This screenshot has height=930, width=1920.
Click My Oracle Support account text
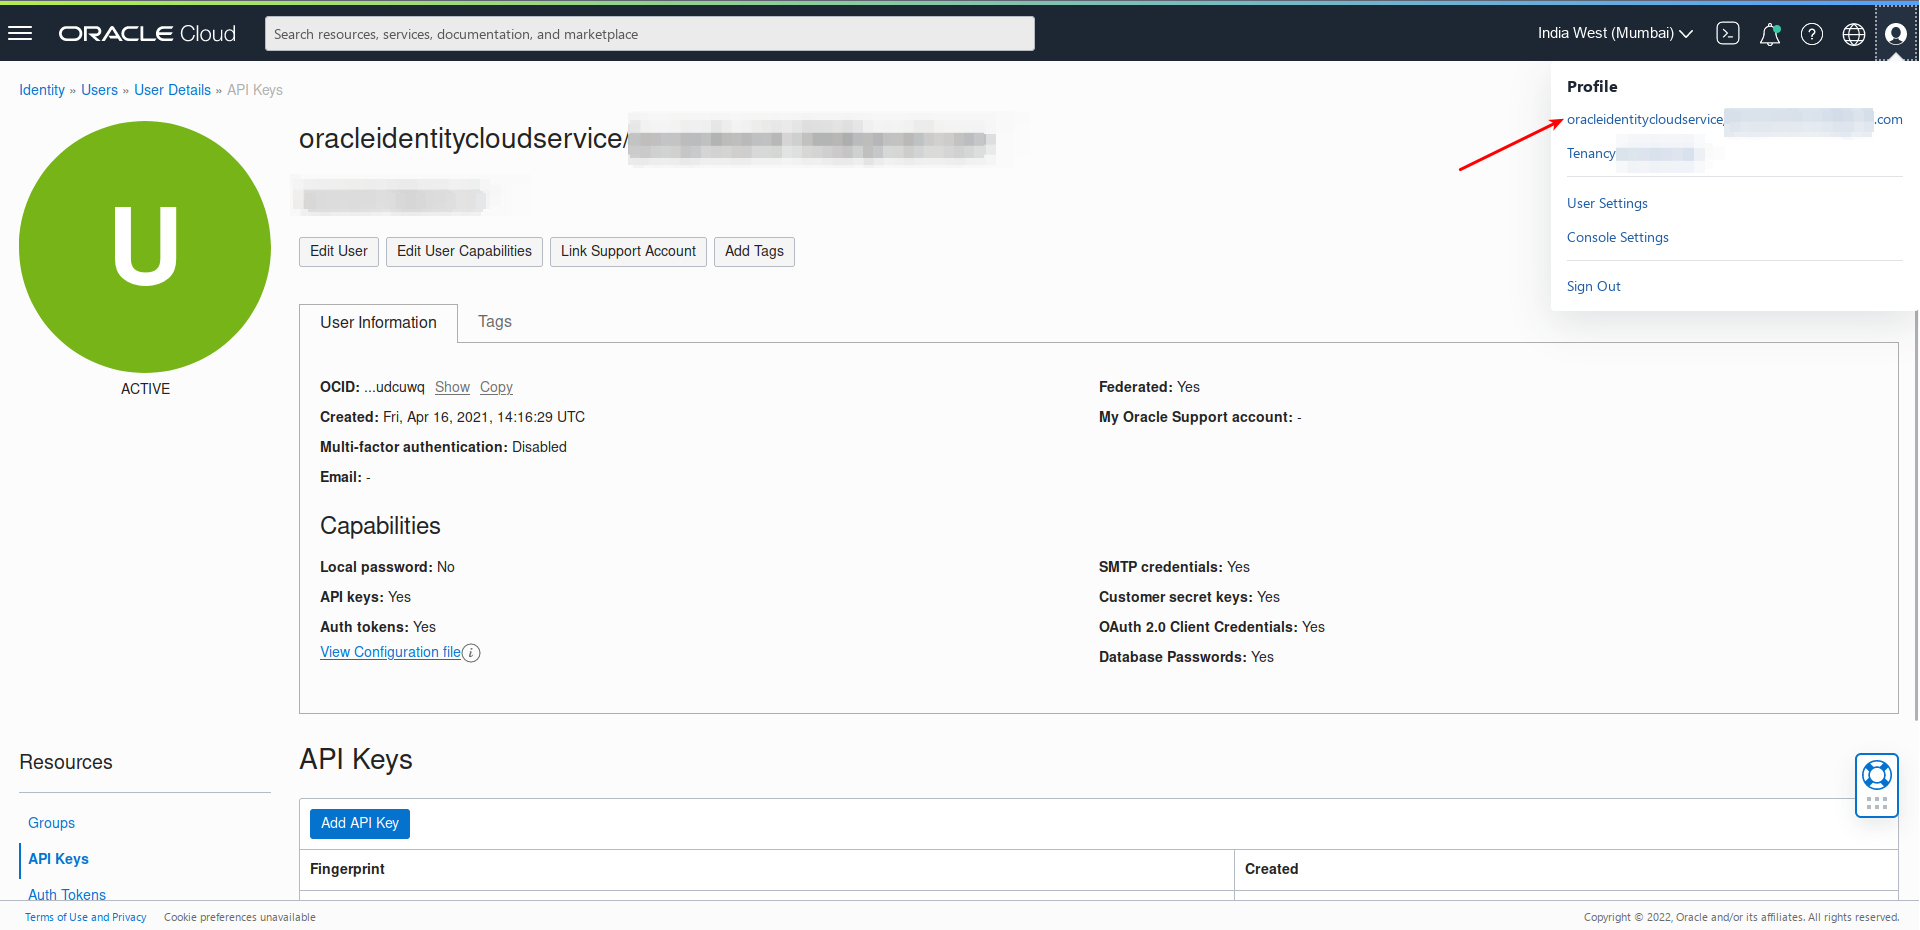pyautogui.click(x=1200, y=418)
